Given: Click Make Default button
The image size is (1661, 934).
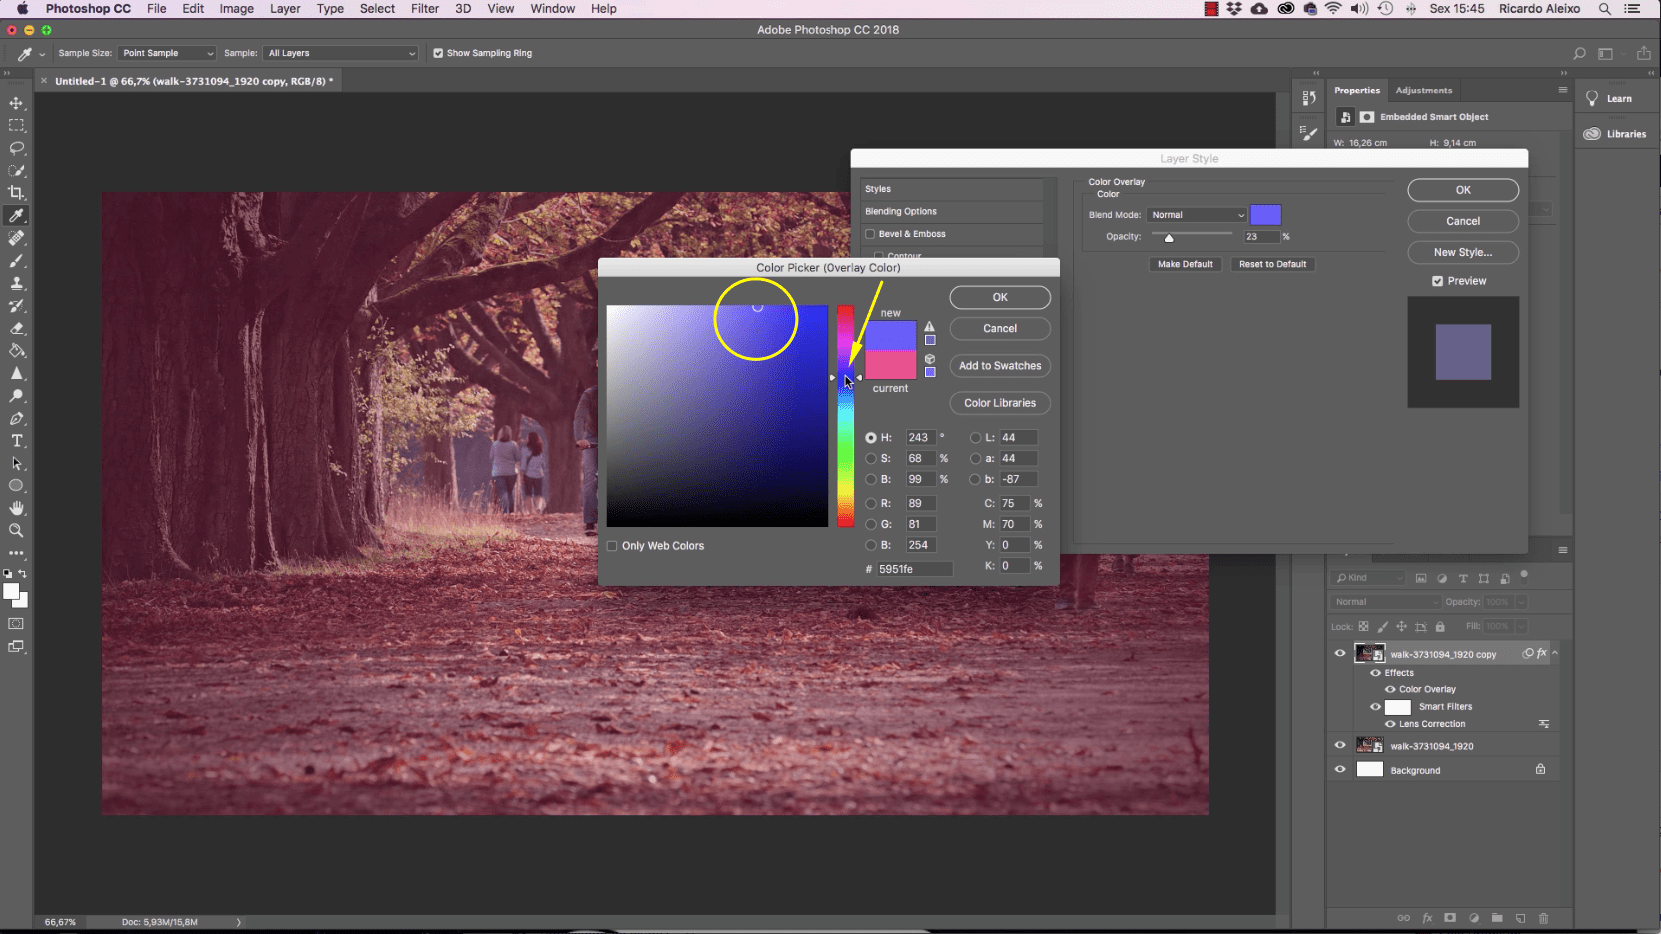Looking at the screenshot, I should coord(1185,264).
